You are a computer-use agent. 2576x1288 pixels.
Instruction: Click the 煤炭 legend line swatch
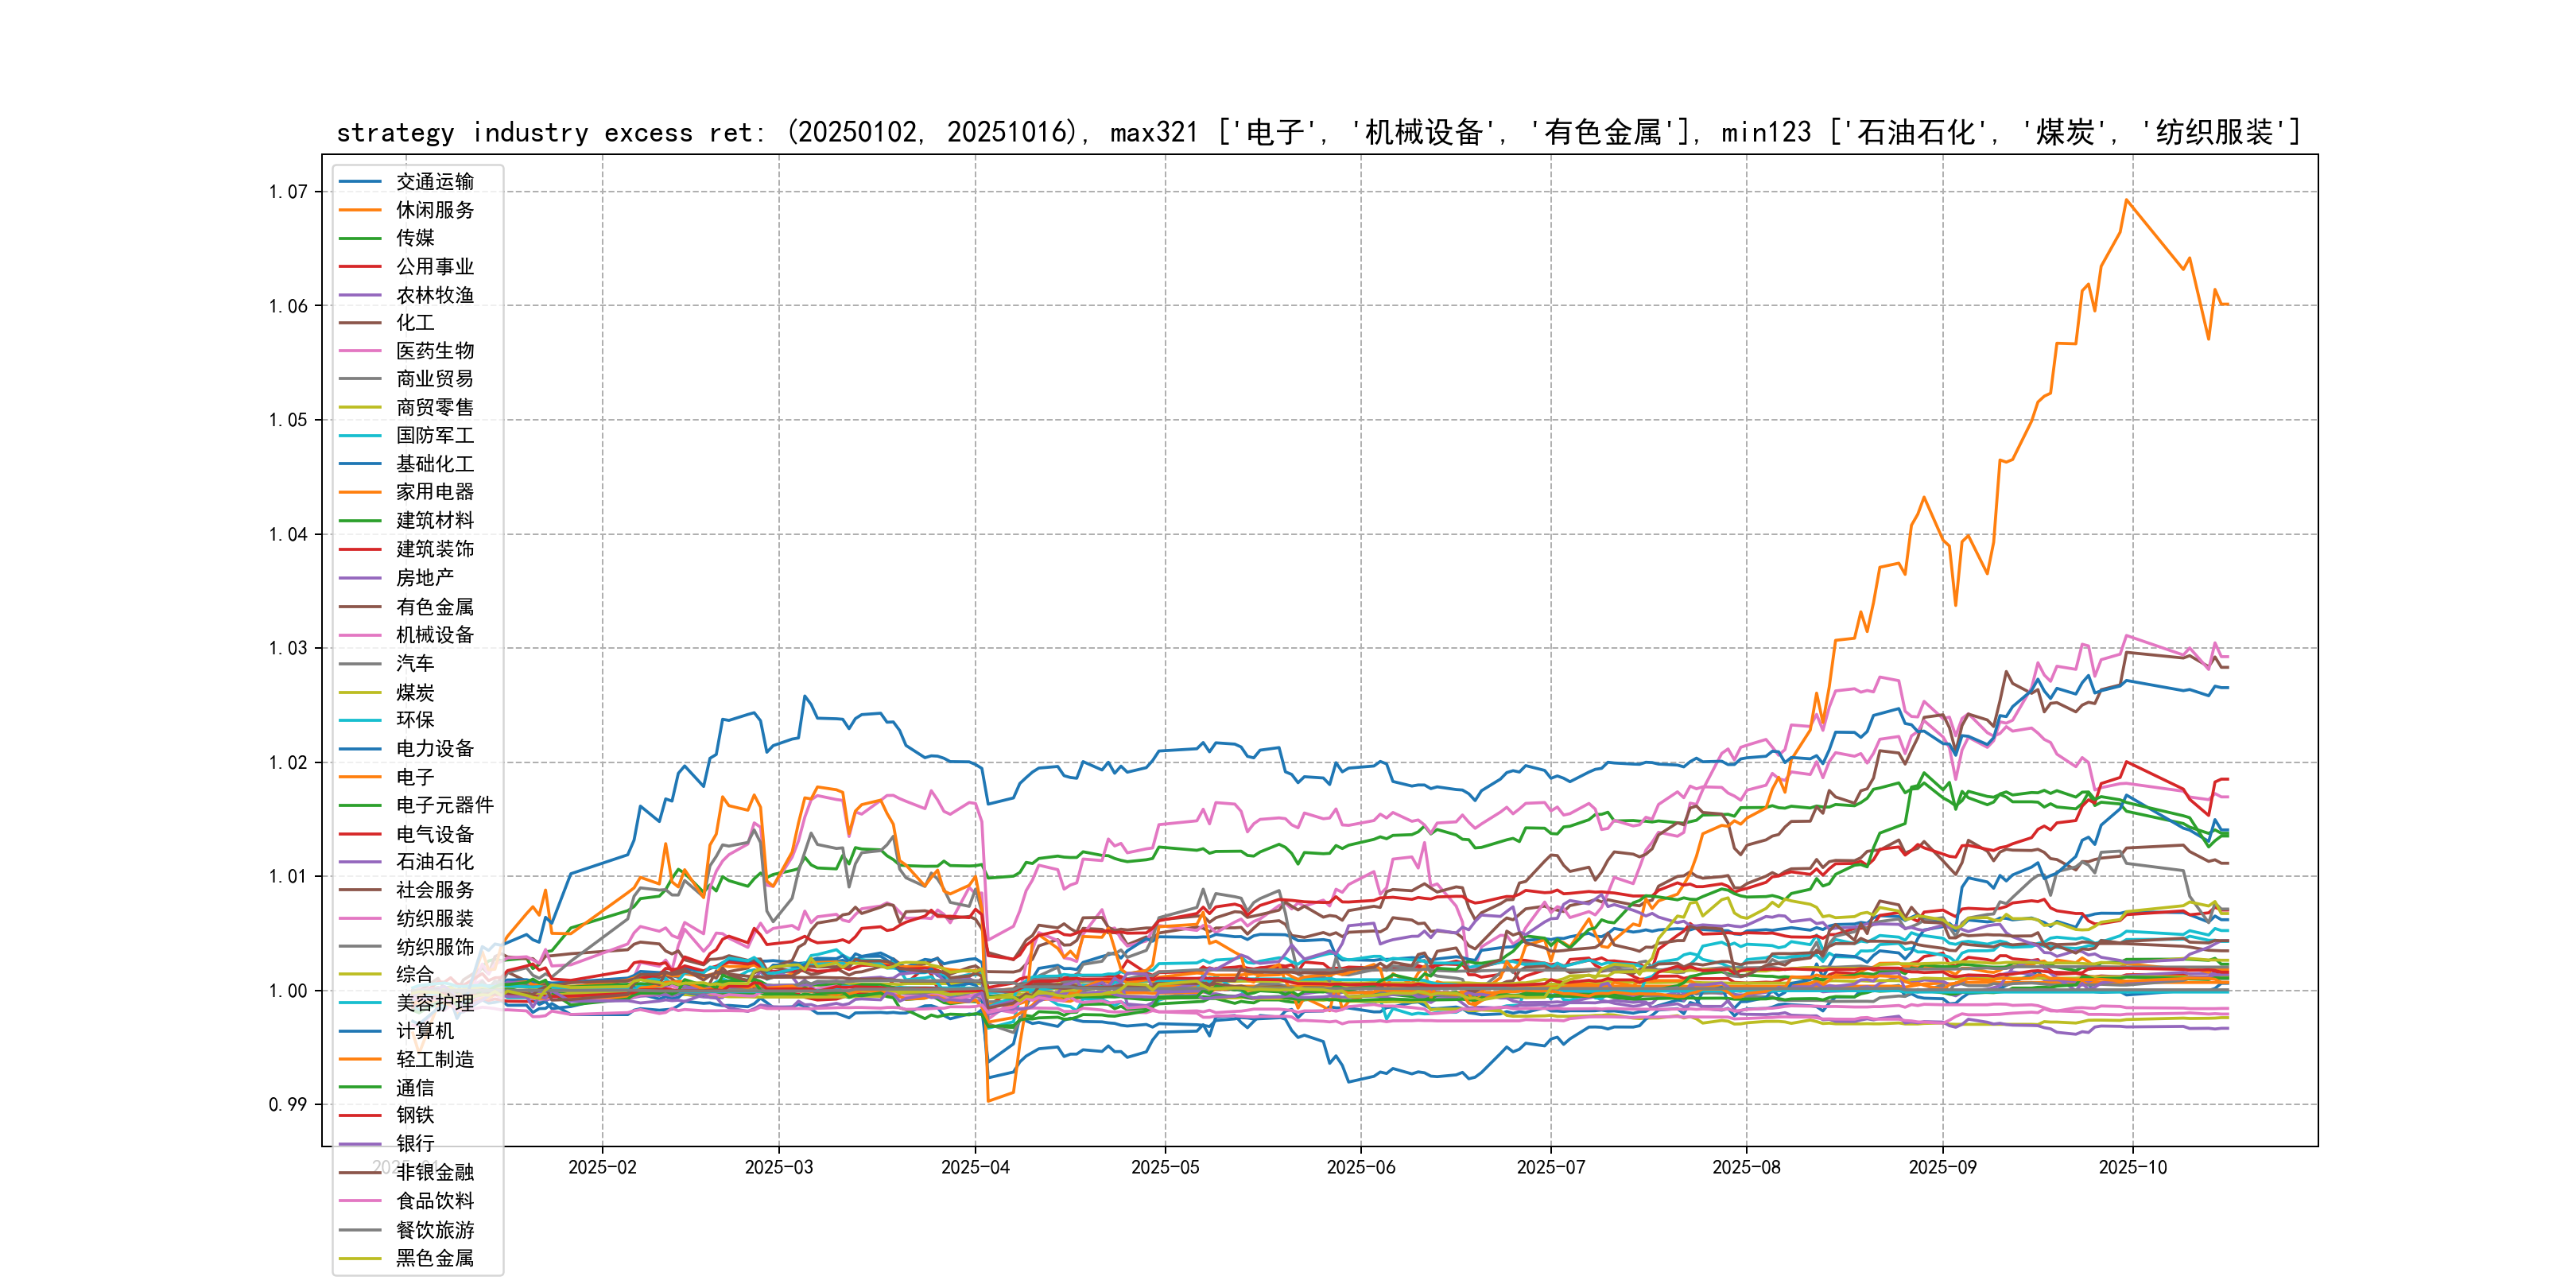[x=360, y=692]
